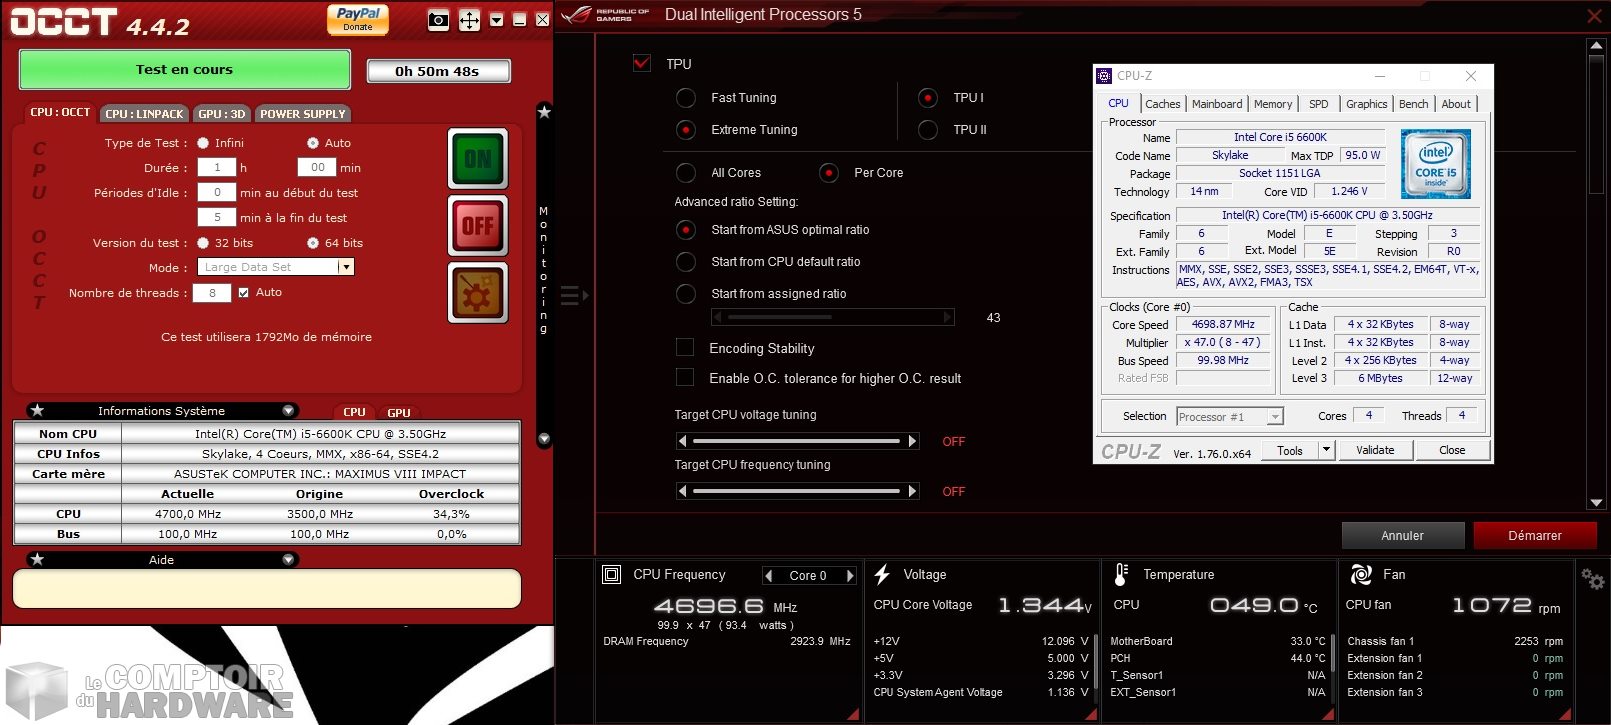1611x725 pixels.
Task: Enable the Encoding Stability checkbox
Action: [685, 347]
